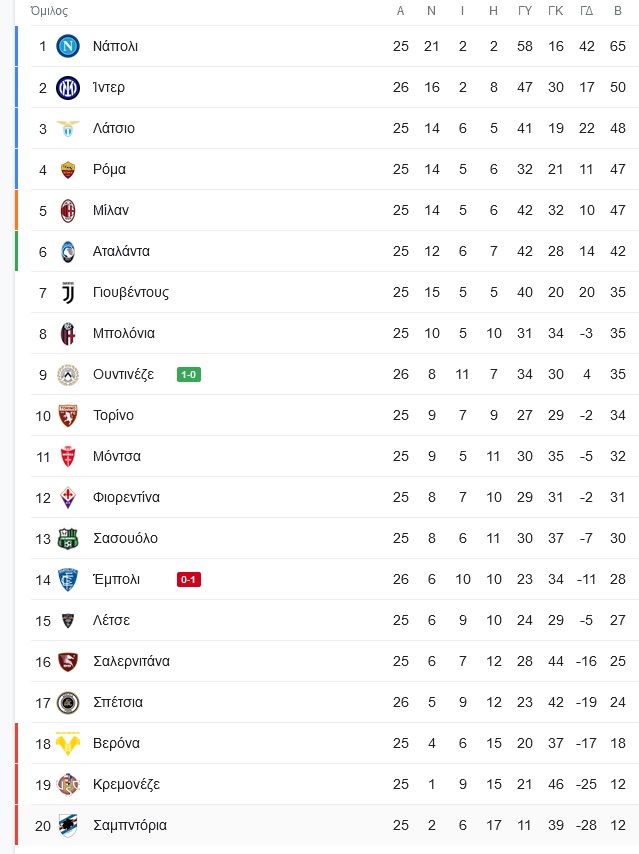The height and width of the screenshot is (854, 639).
Task: Open the red 0-1 result badge
Action: click(x=189, y=580)
